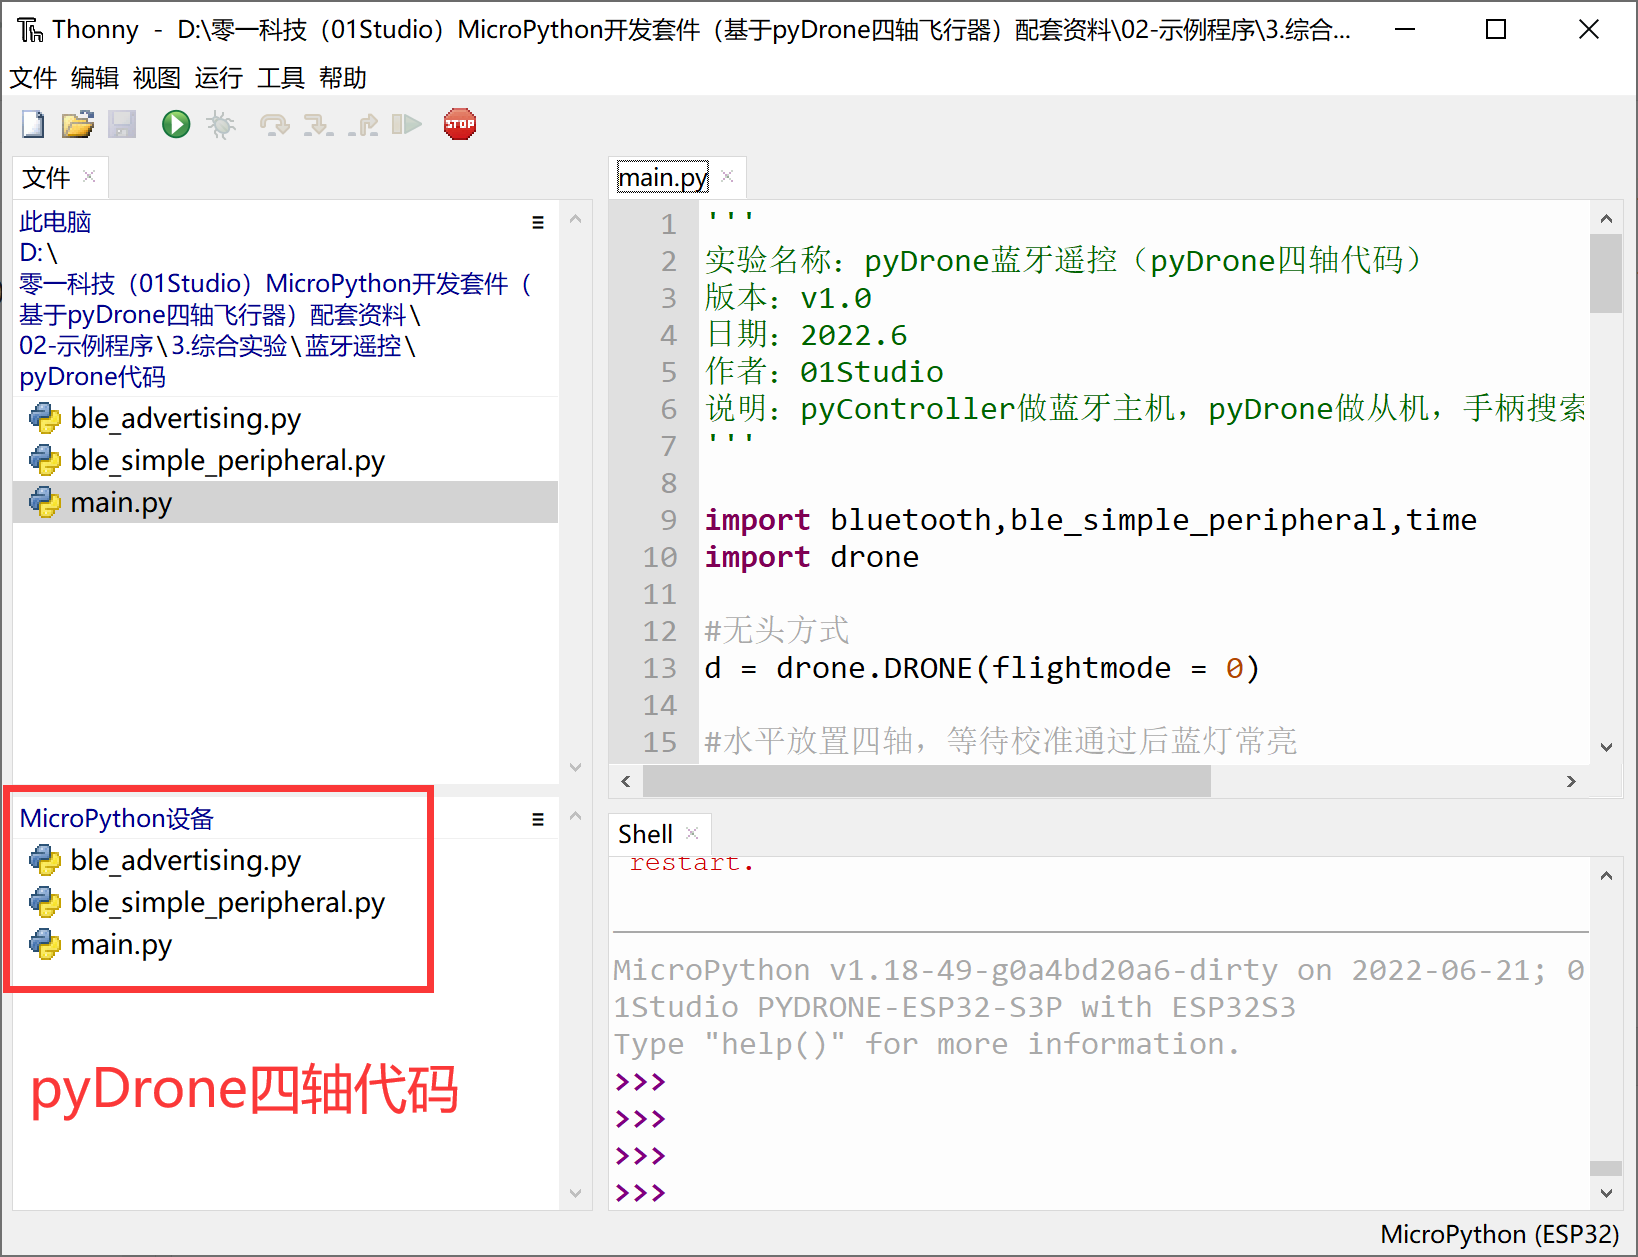Viewport: 1638px width, 1257px height.
Task: Close the Shell tab
Action: 692,833
